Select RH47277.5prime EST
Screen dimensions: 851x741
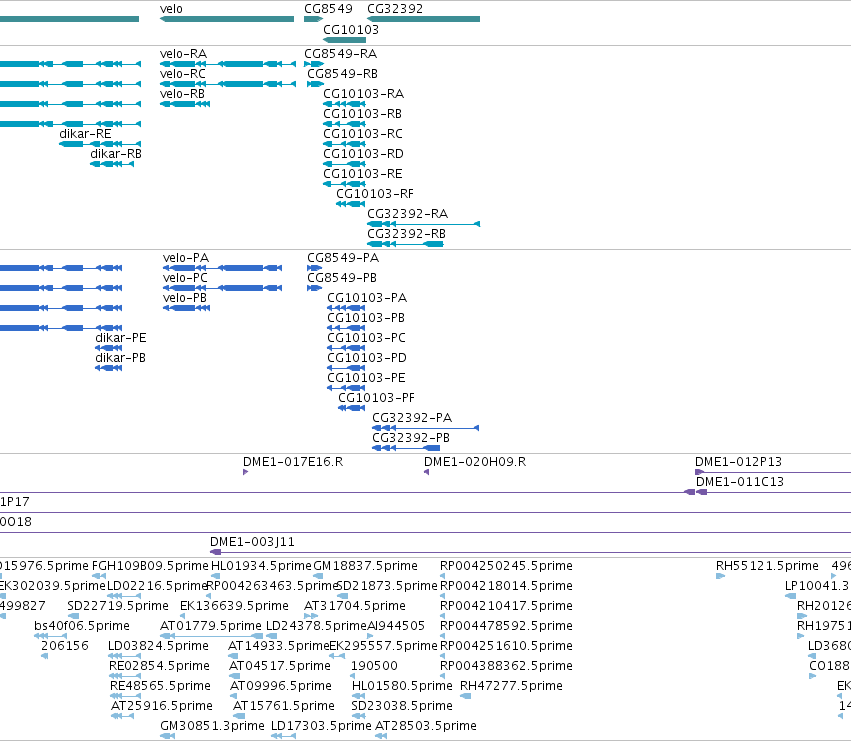point(511,687)
